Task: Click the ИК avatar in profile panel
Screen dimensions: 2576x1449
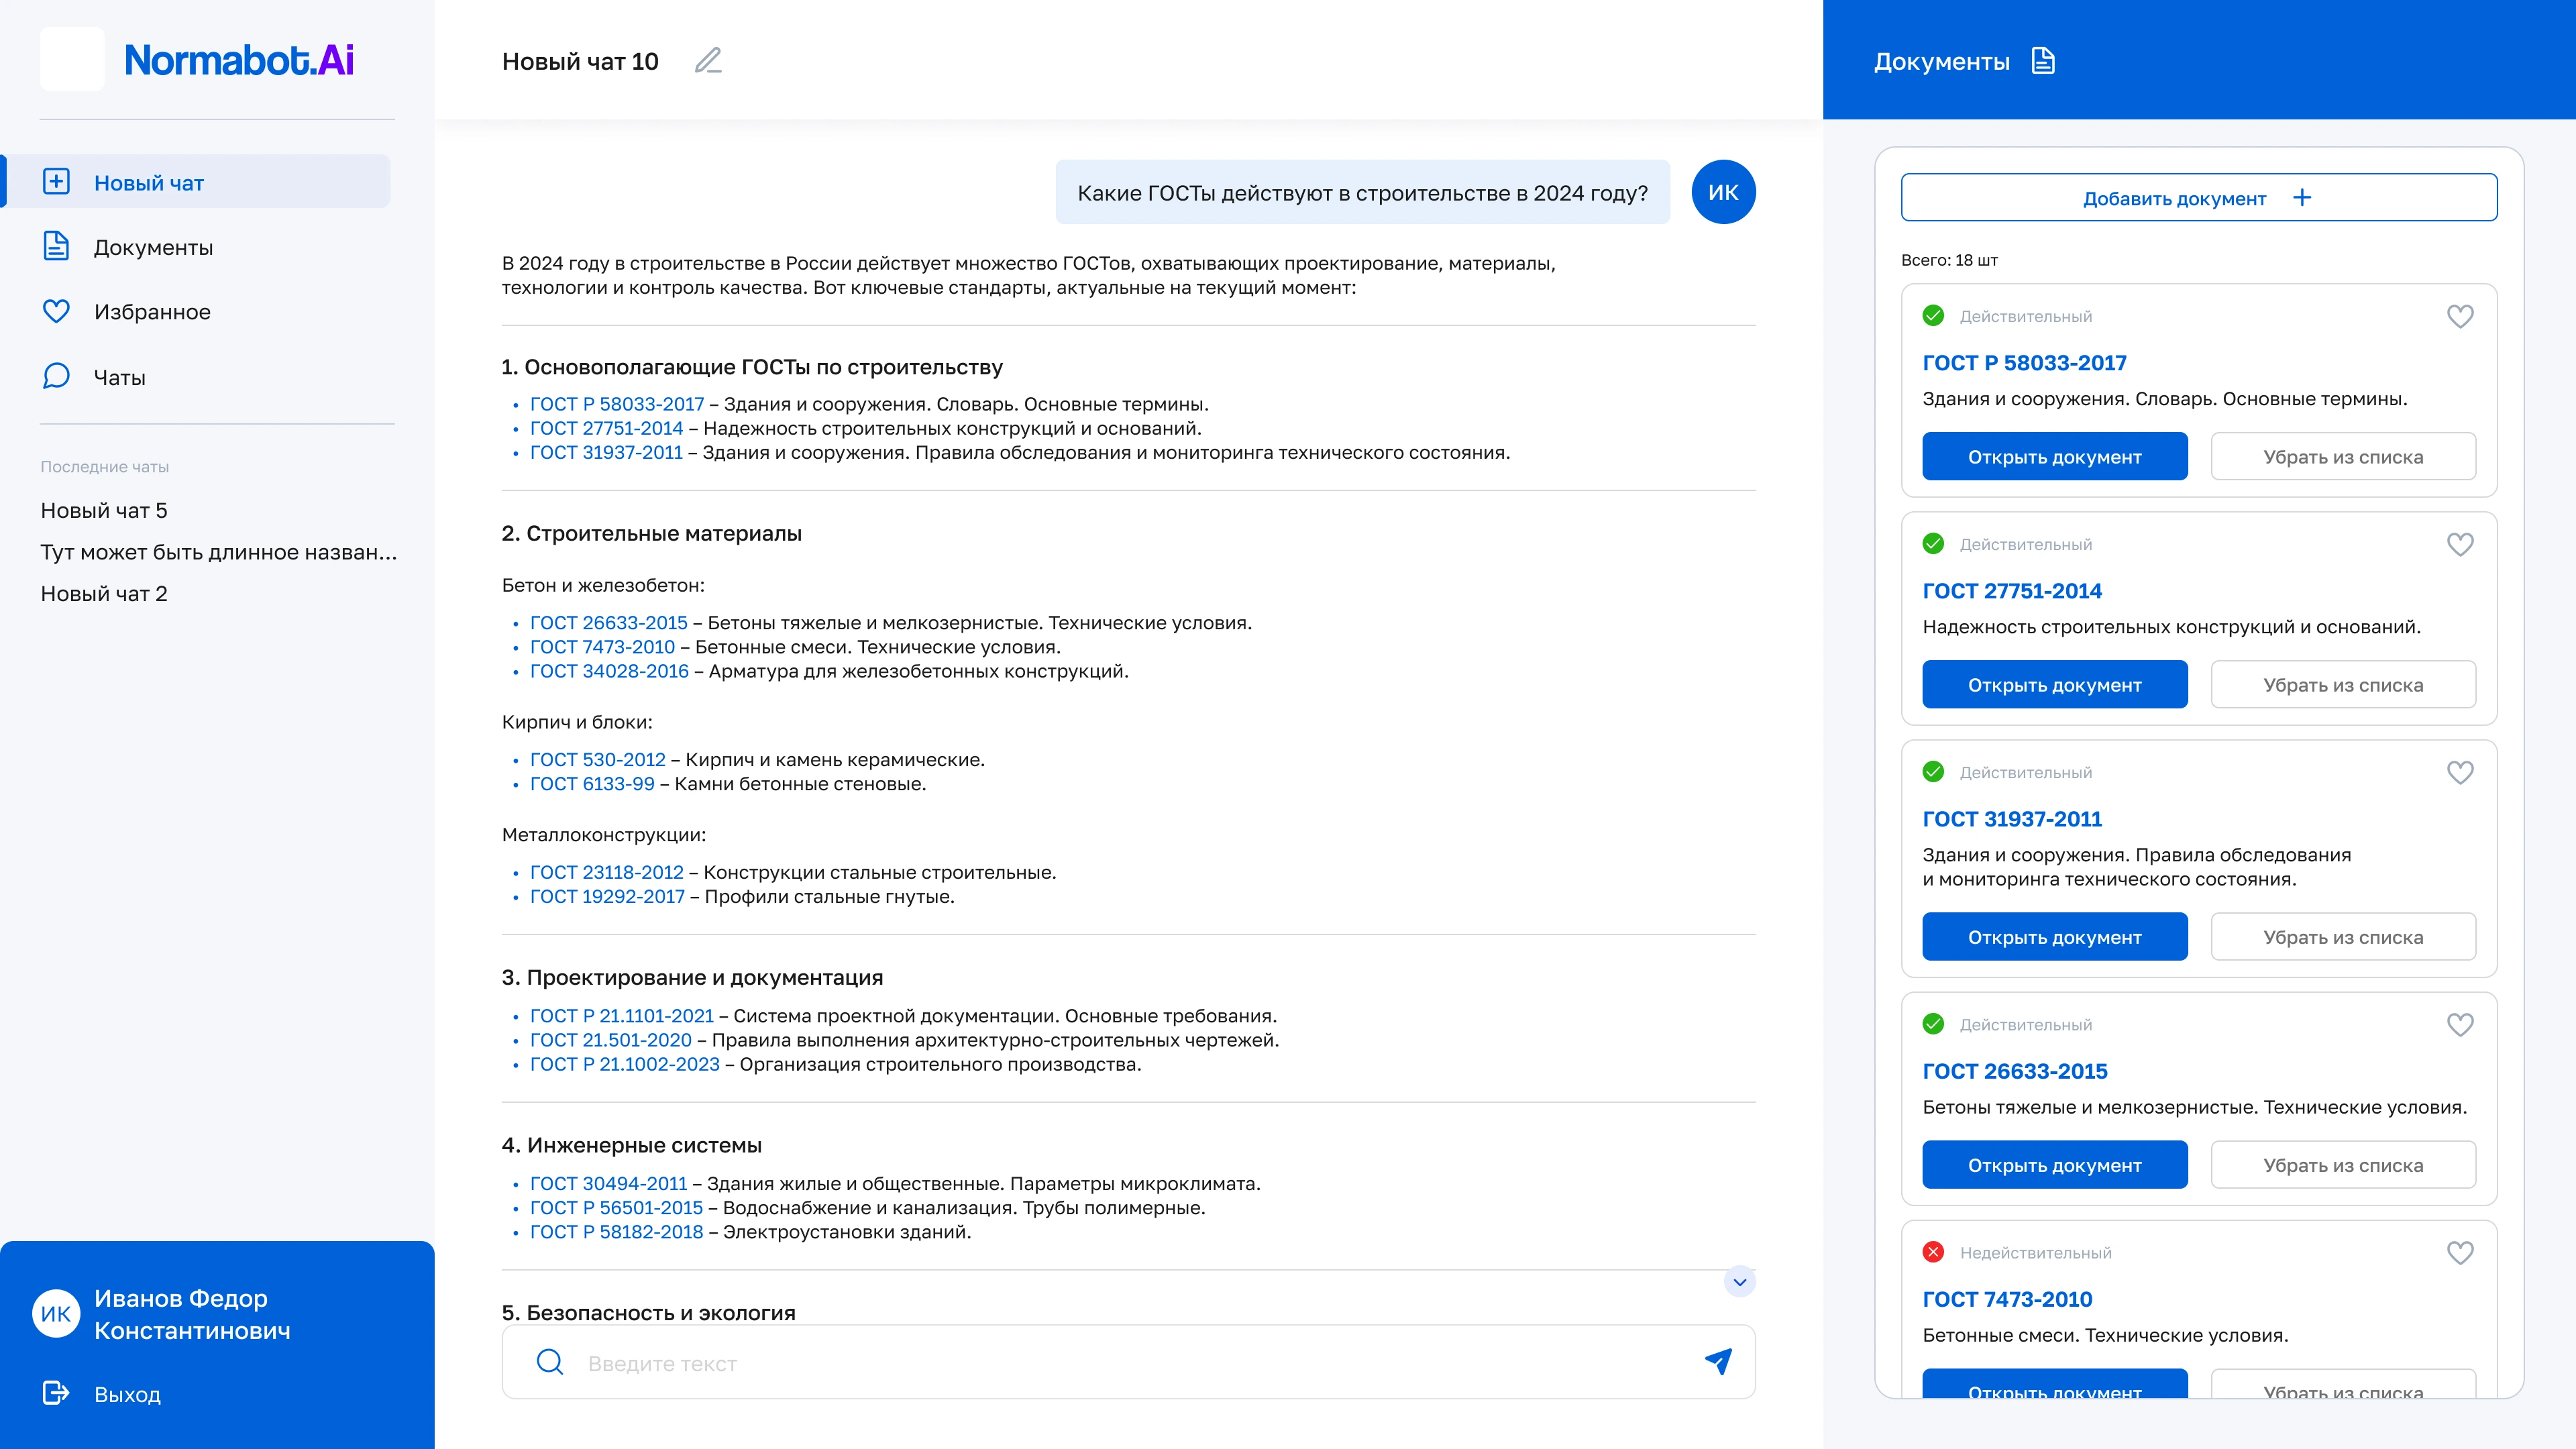Action: (56, 1314)
